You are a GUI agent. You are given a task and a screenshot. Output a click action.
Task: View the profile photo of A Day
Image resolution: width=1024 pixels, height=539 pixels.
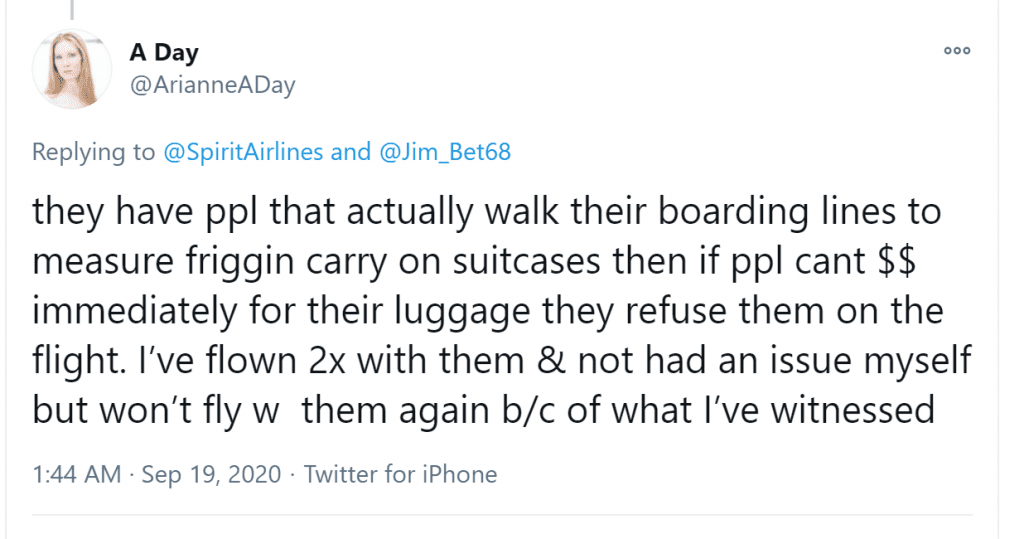(72, 69)
